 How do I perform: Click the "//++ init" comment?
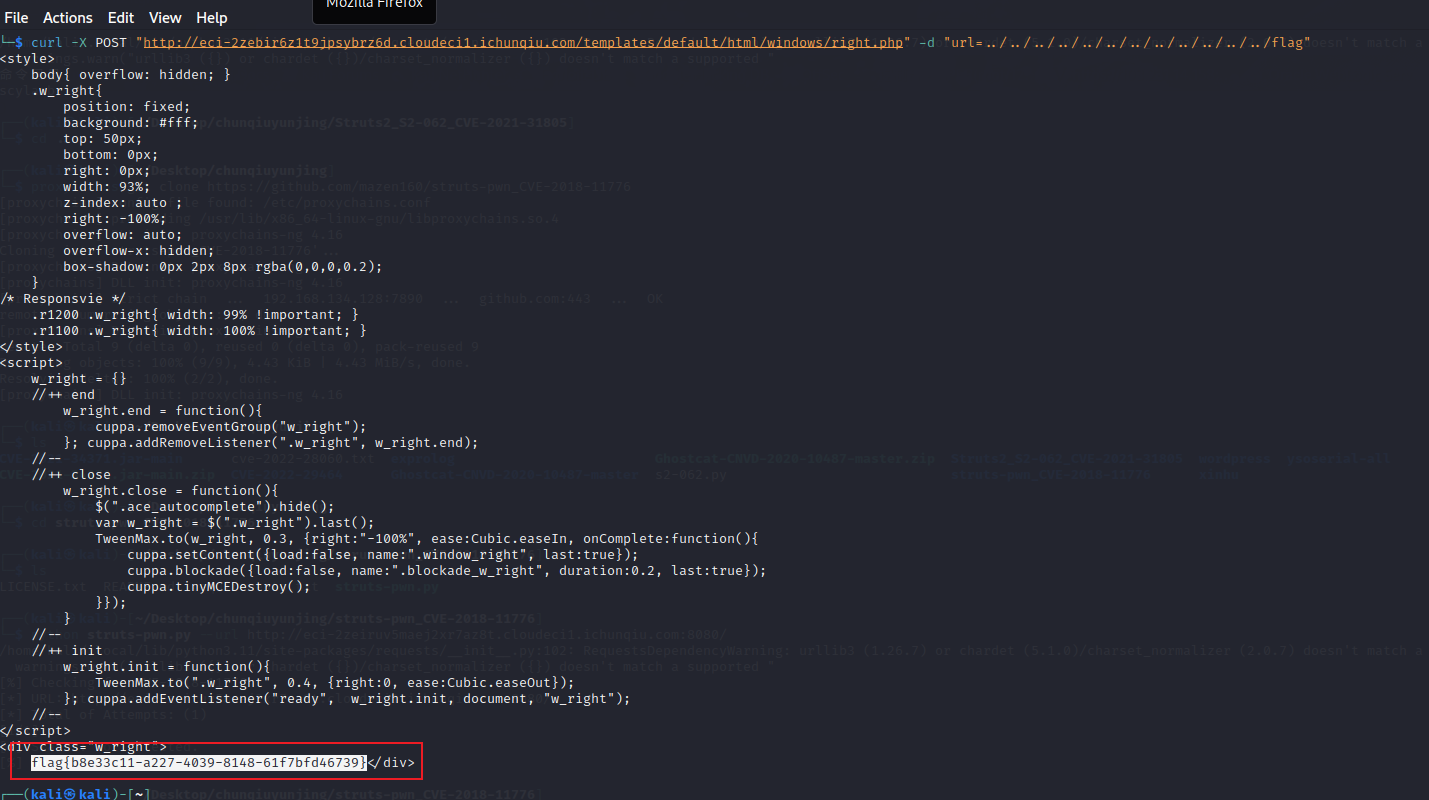(67, 651)
